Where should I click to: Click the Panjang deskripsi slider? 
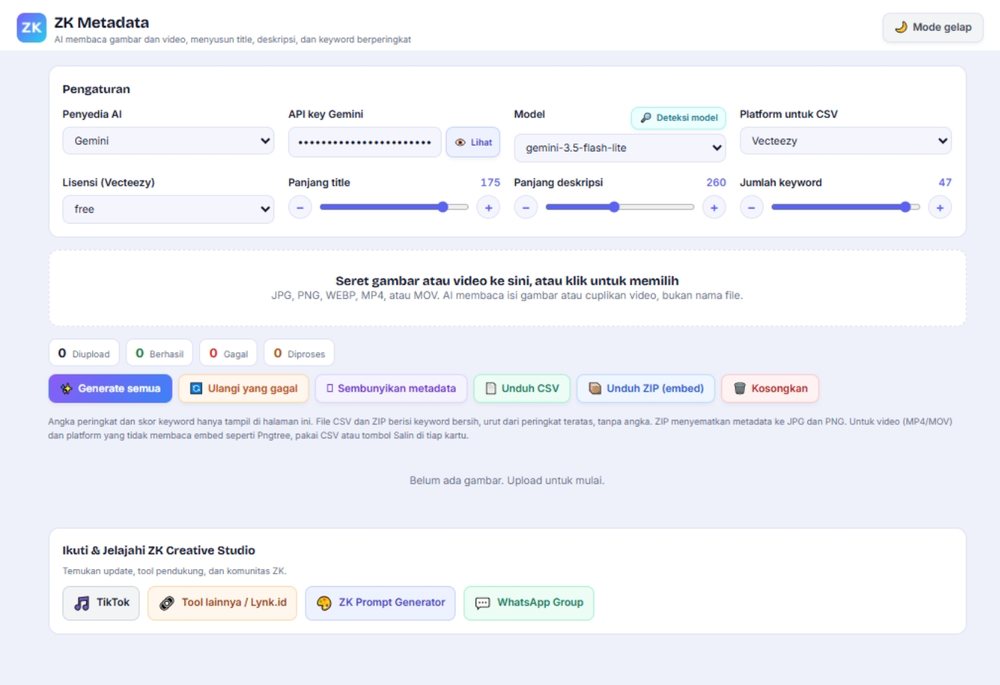pos(620,207)
